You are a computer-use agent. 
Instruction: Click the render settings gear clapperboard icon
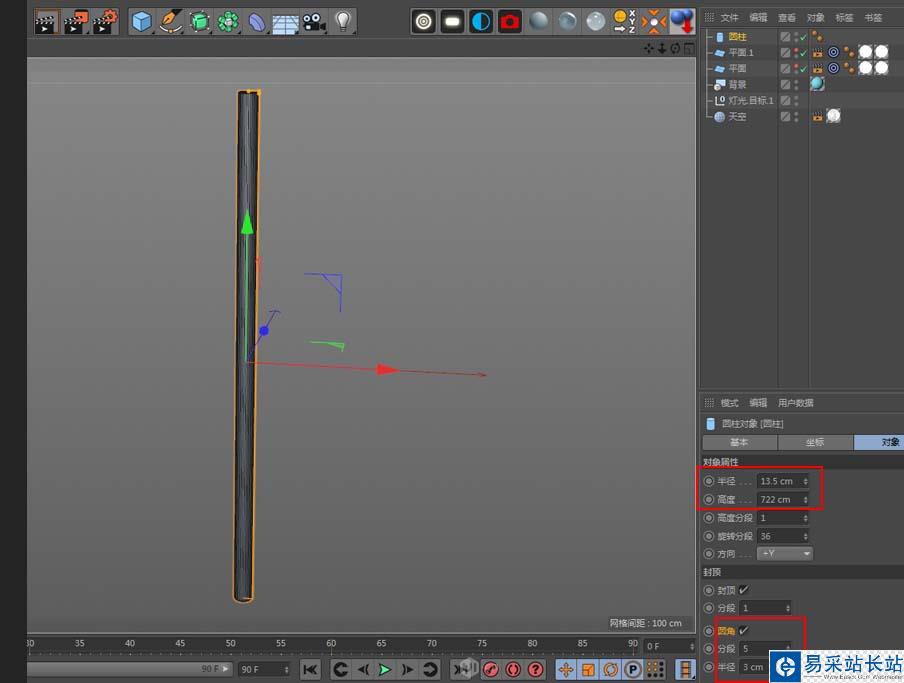click(x=104, y=21)
